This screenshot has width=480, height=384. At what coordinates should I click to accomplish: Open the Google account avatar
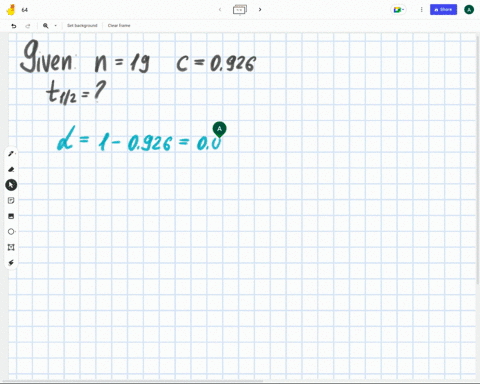pyautogui.click(x=469, y=10)
